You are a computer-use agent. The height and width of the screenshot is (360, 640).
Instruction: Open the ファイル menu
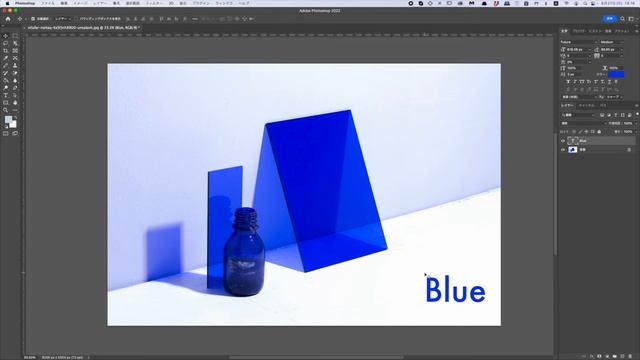tap(48, 3)
